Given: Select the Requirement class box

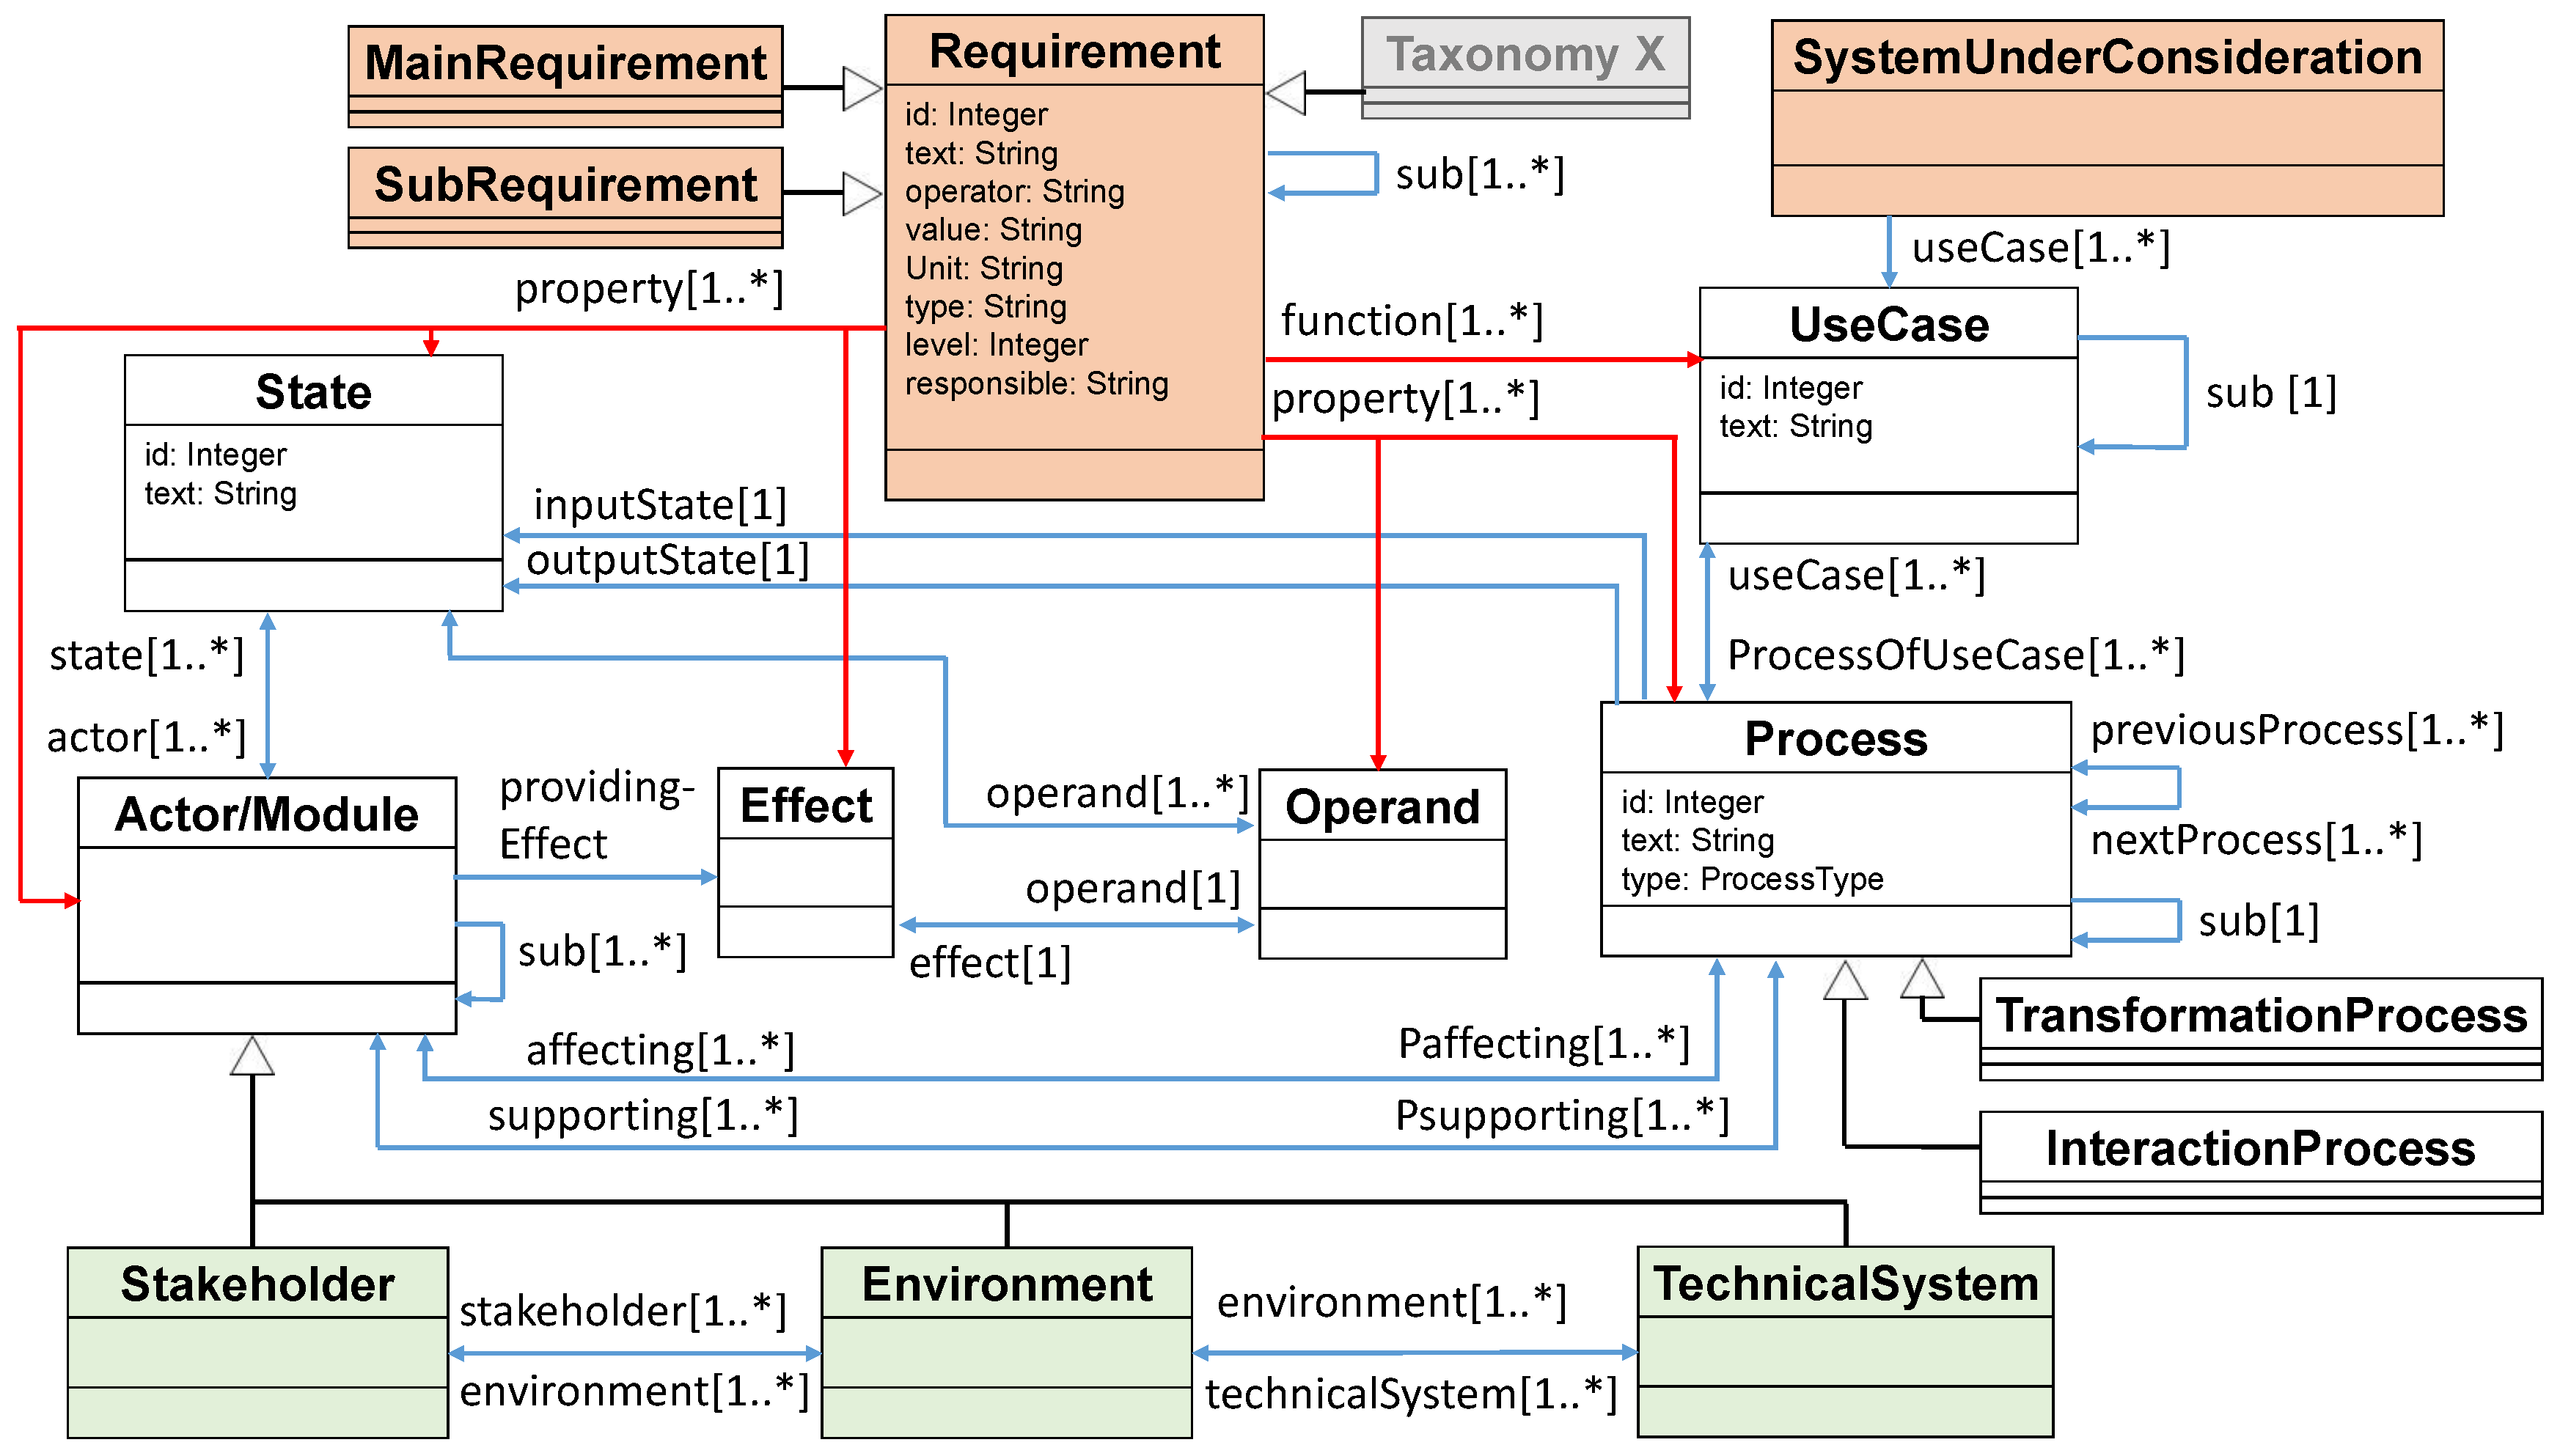Looking at the screenshot, I should [x=1074, y=50].
